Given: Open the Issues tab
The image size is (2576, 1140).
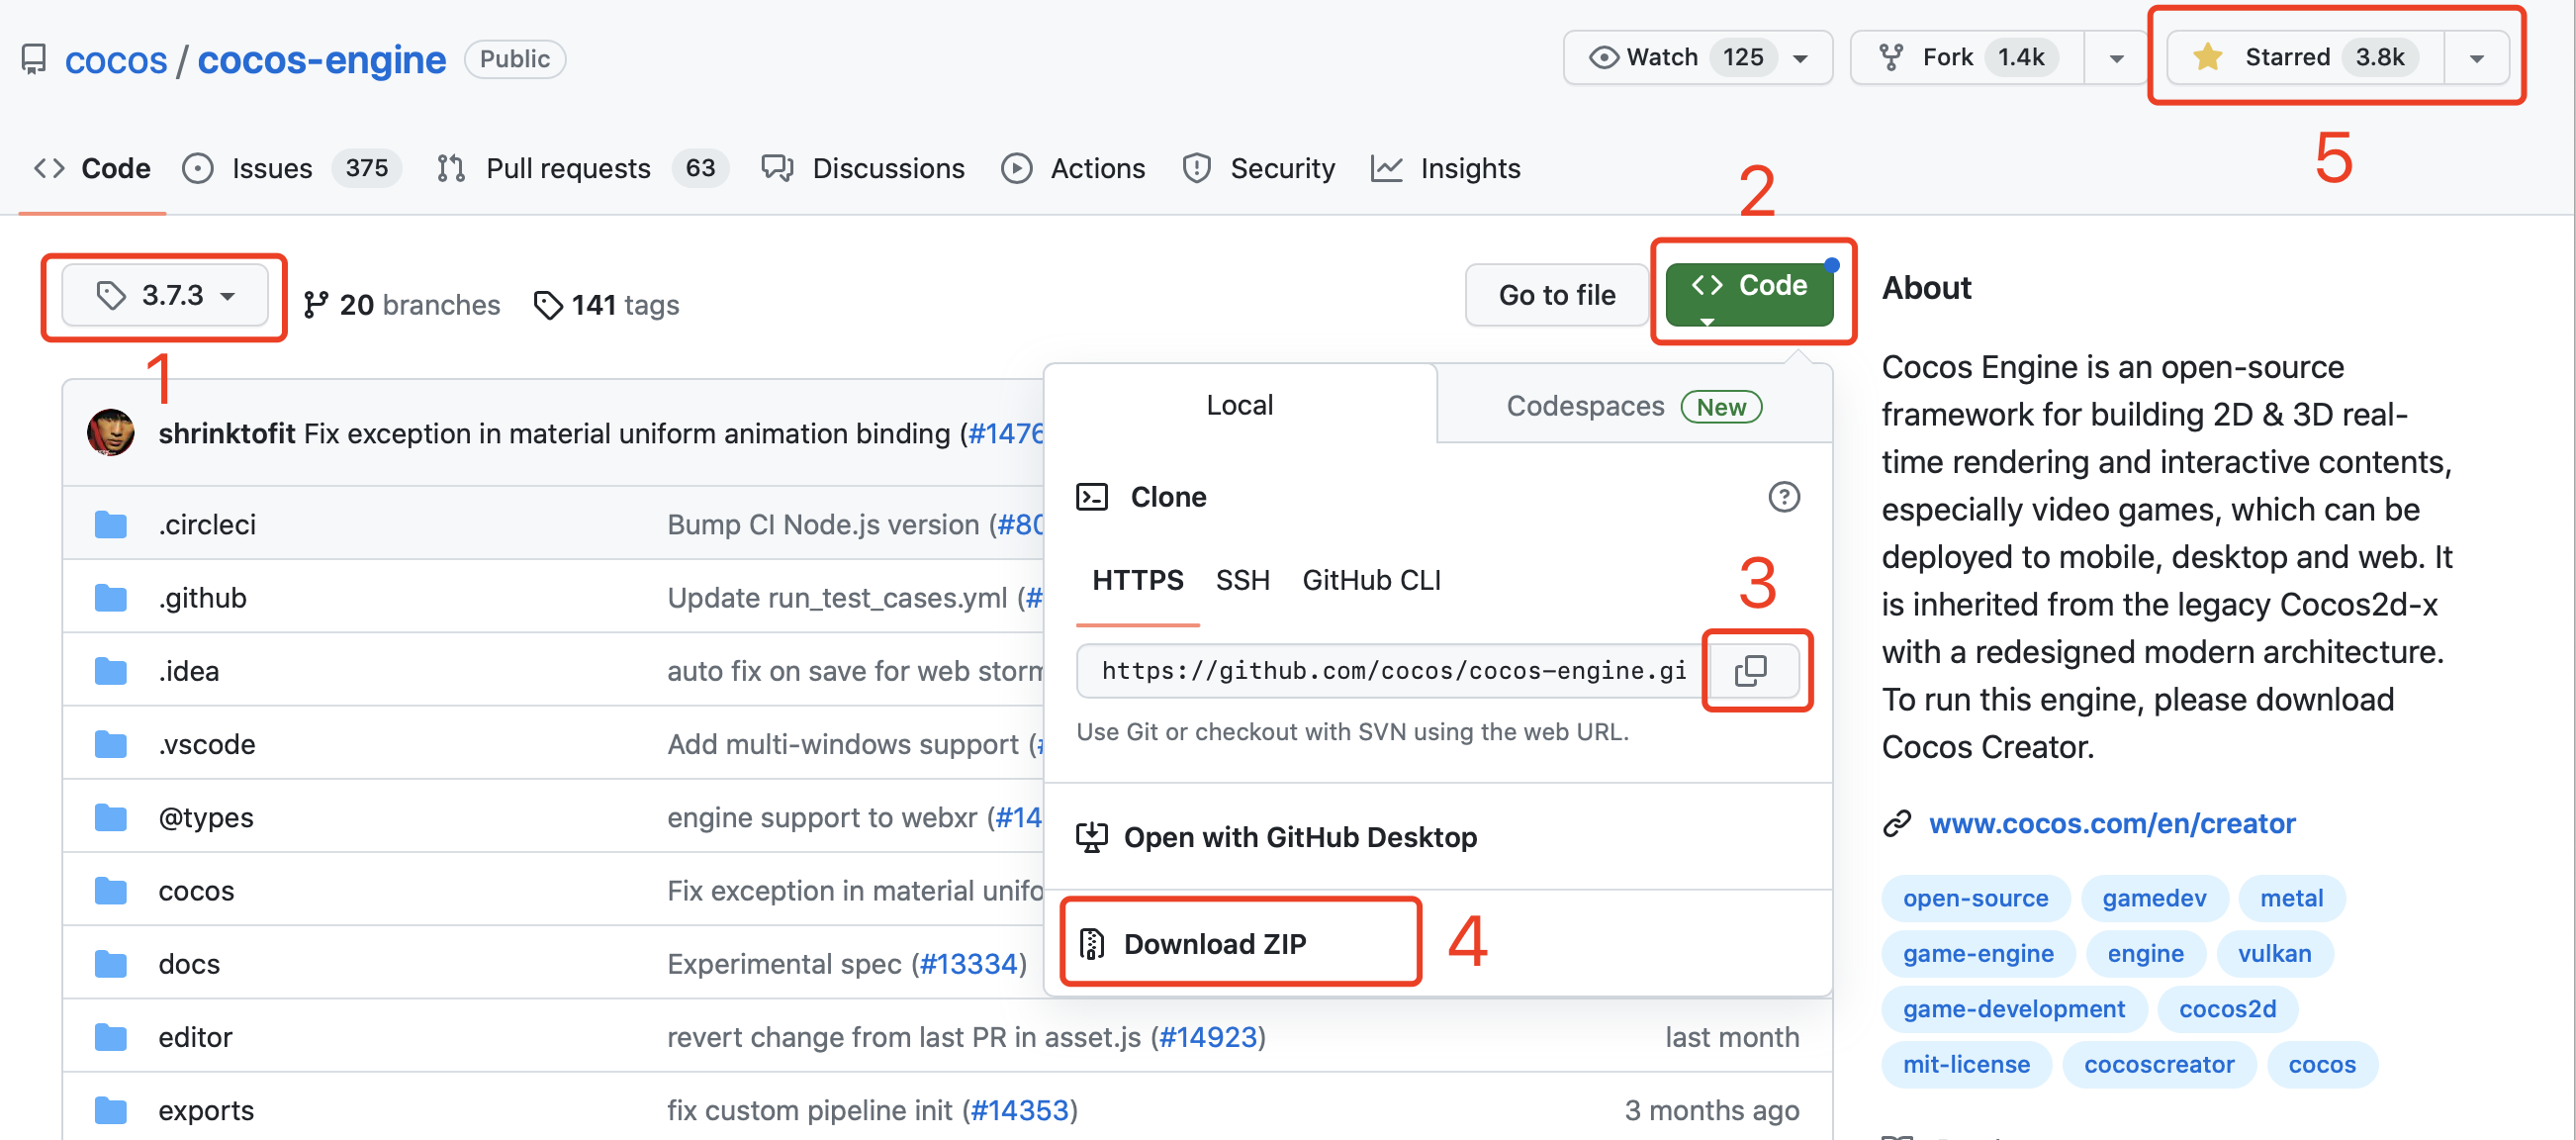Looking at the screenshot, I should [292, 168].
